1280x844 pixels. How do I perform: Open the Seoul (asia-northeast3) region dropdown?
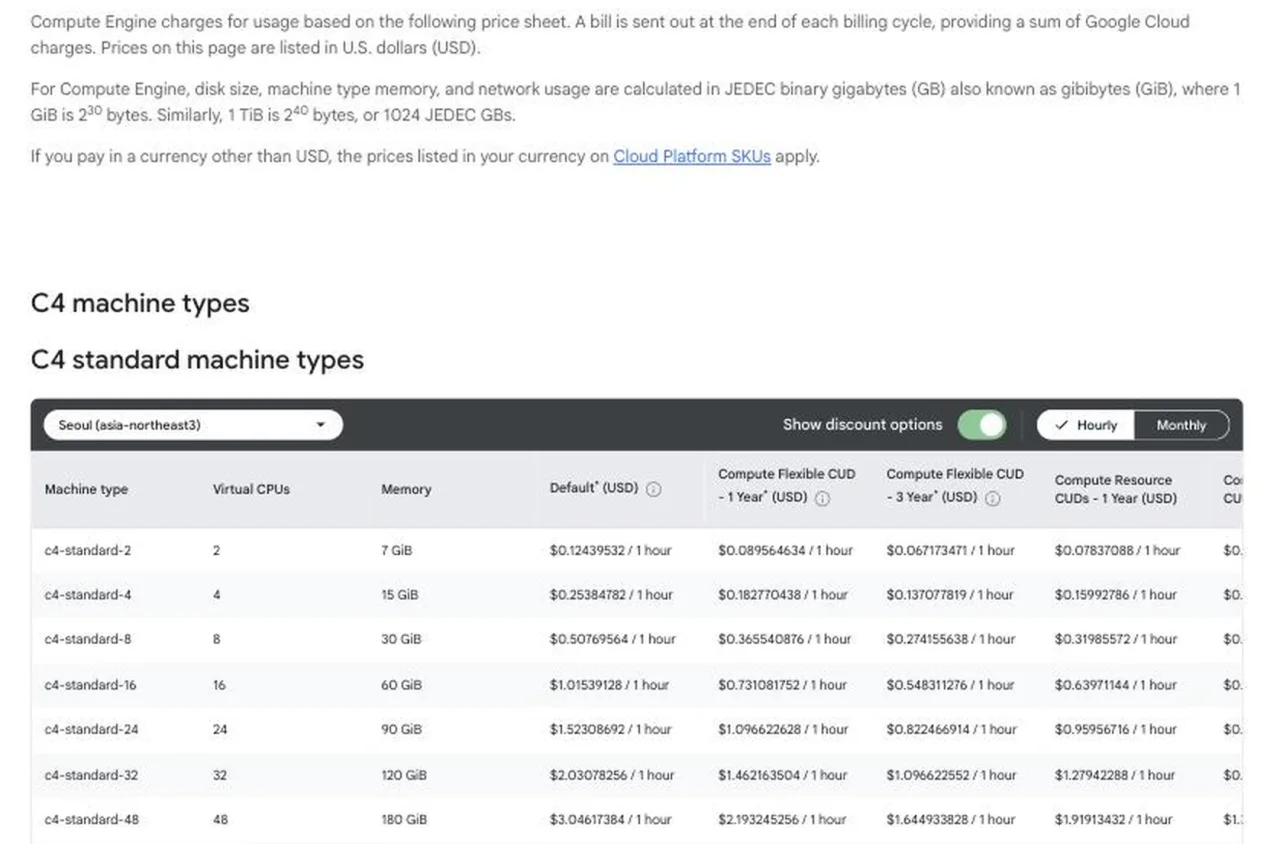tap(193, 425)
